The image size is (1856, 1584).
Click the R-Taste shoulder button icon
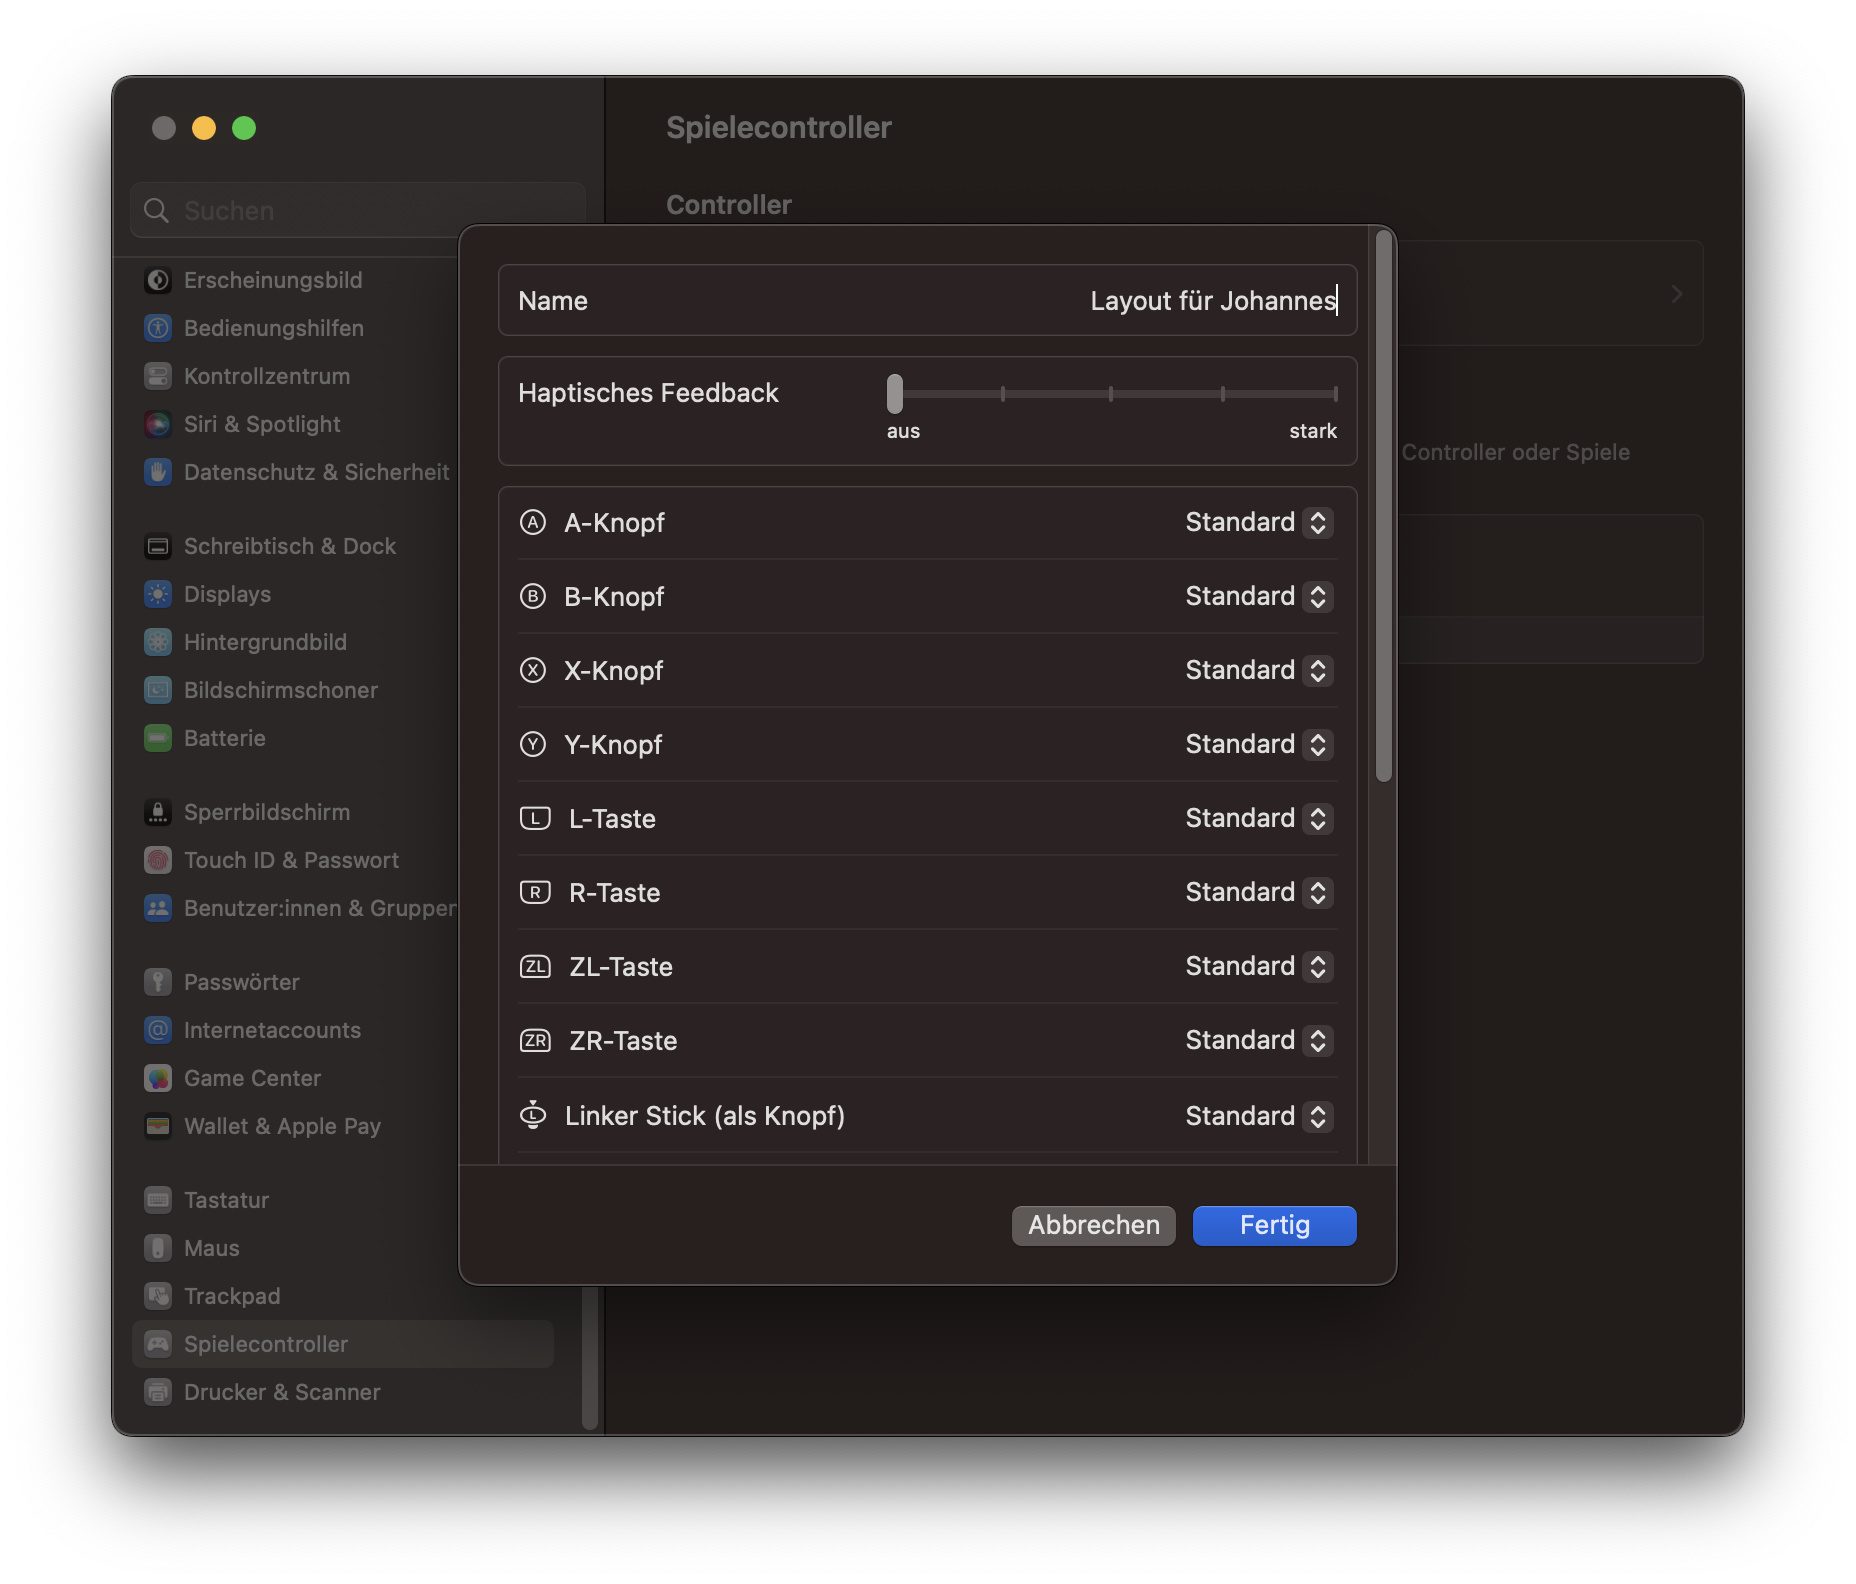pyautogui.click(x=535, y=892)
